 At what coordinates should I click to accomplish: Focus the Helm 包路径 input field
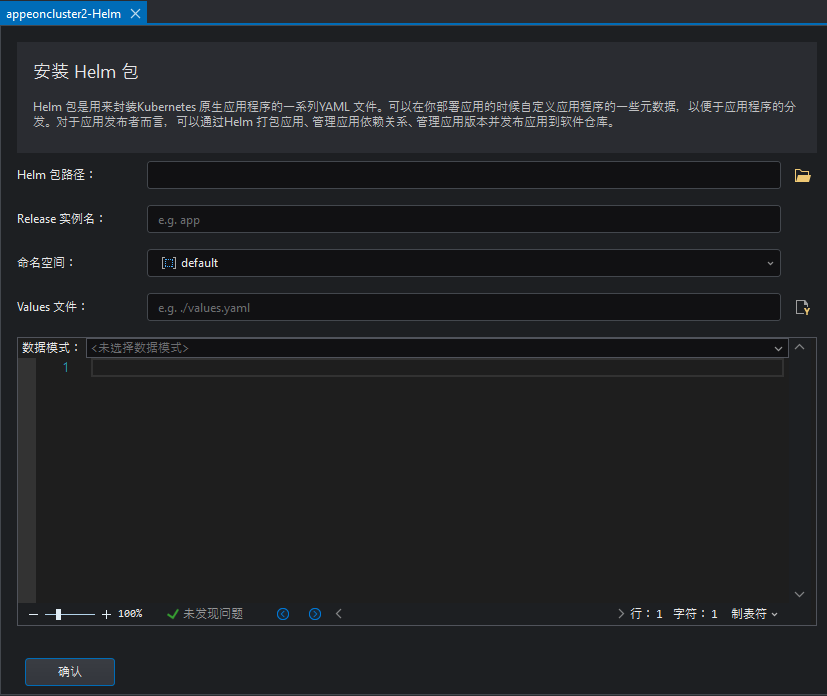tap(464, 175)
